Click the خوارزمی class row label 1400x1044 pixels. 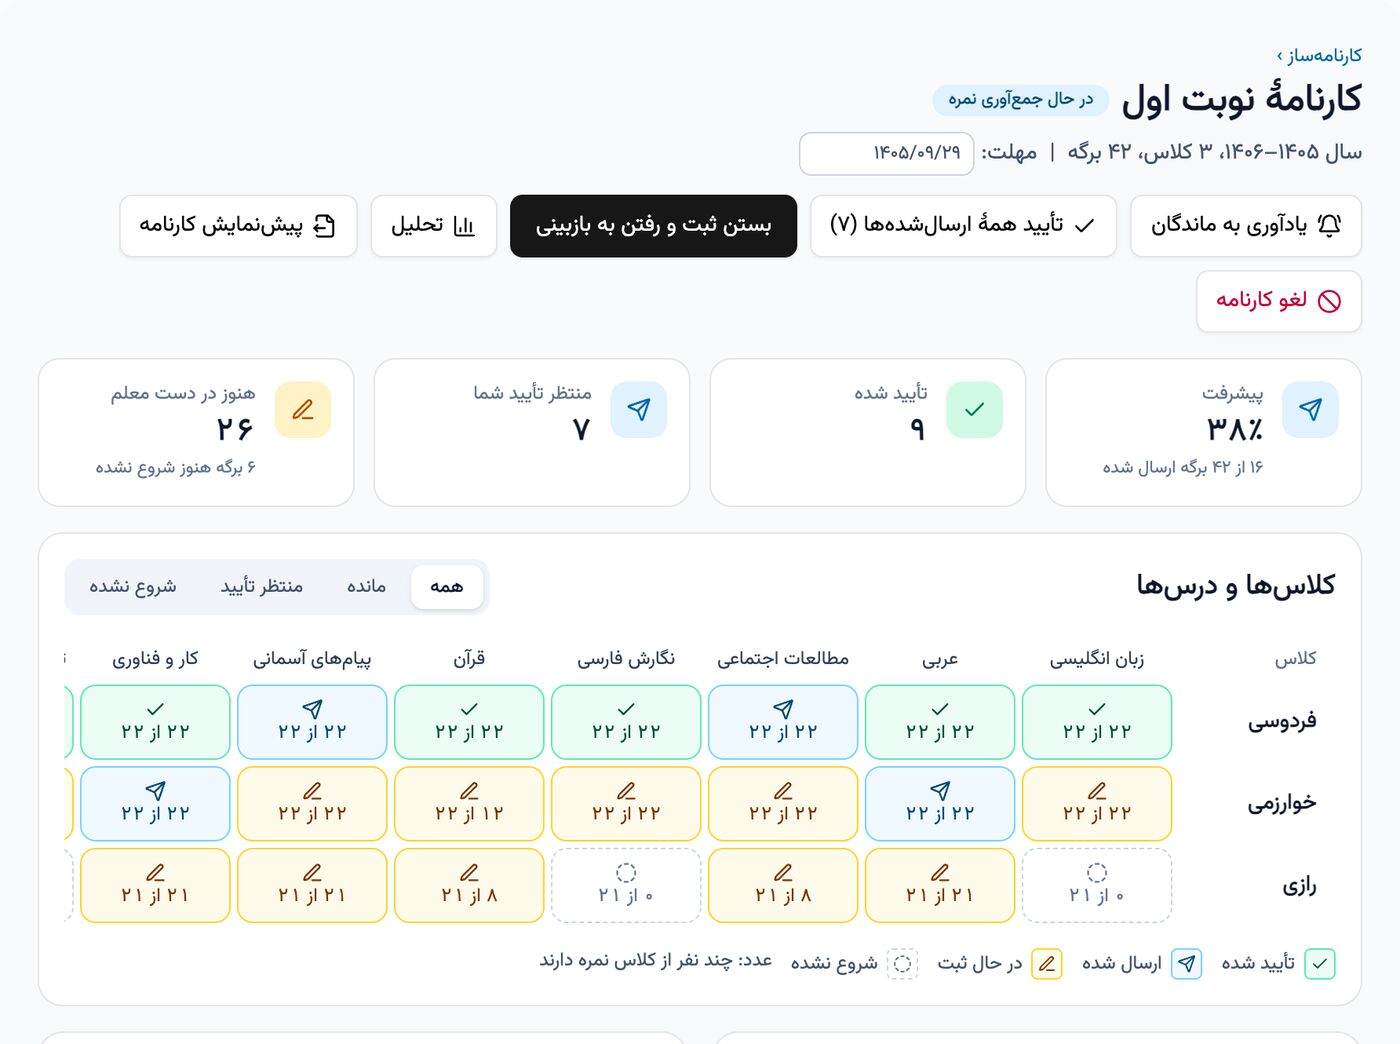[1282, 804]
